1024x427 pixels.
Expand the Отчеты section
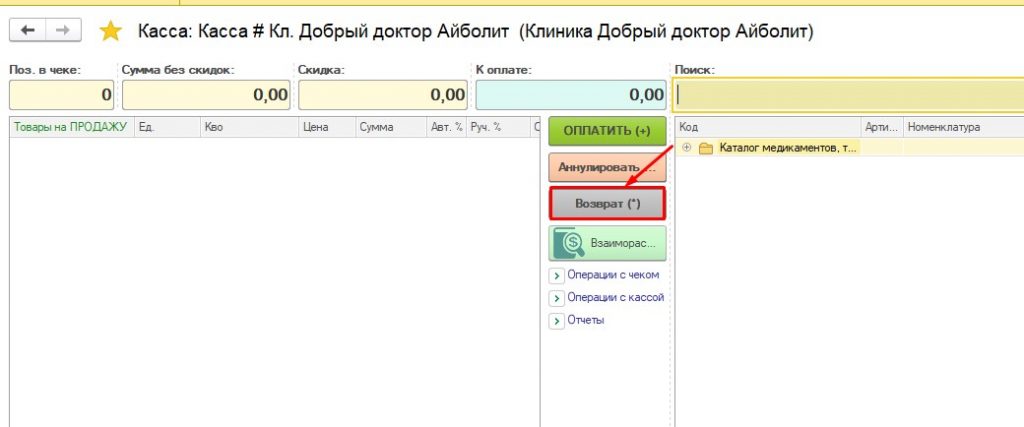pos(556,321)
